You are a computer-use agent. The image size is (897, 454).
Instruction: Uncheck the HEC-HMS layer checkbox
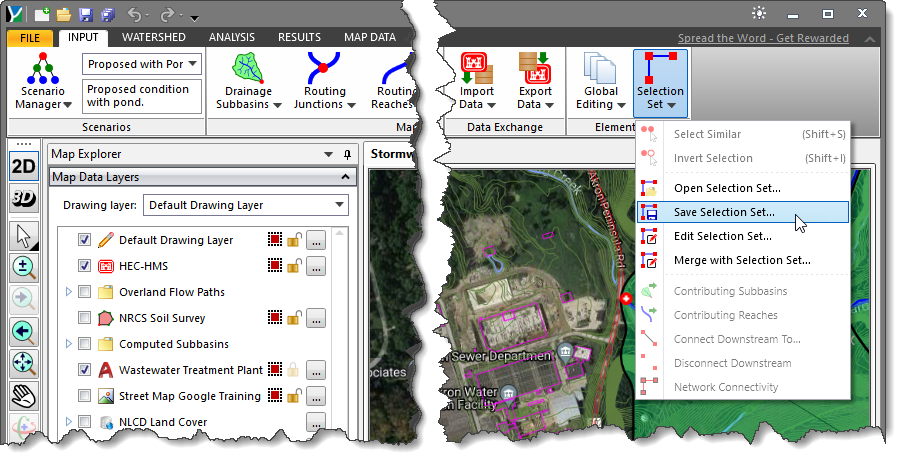tap(84, 266)
